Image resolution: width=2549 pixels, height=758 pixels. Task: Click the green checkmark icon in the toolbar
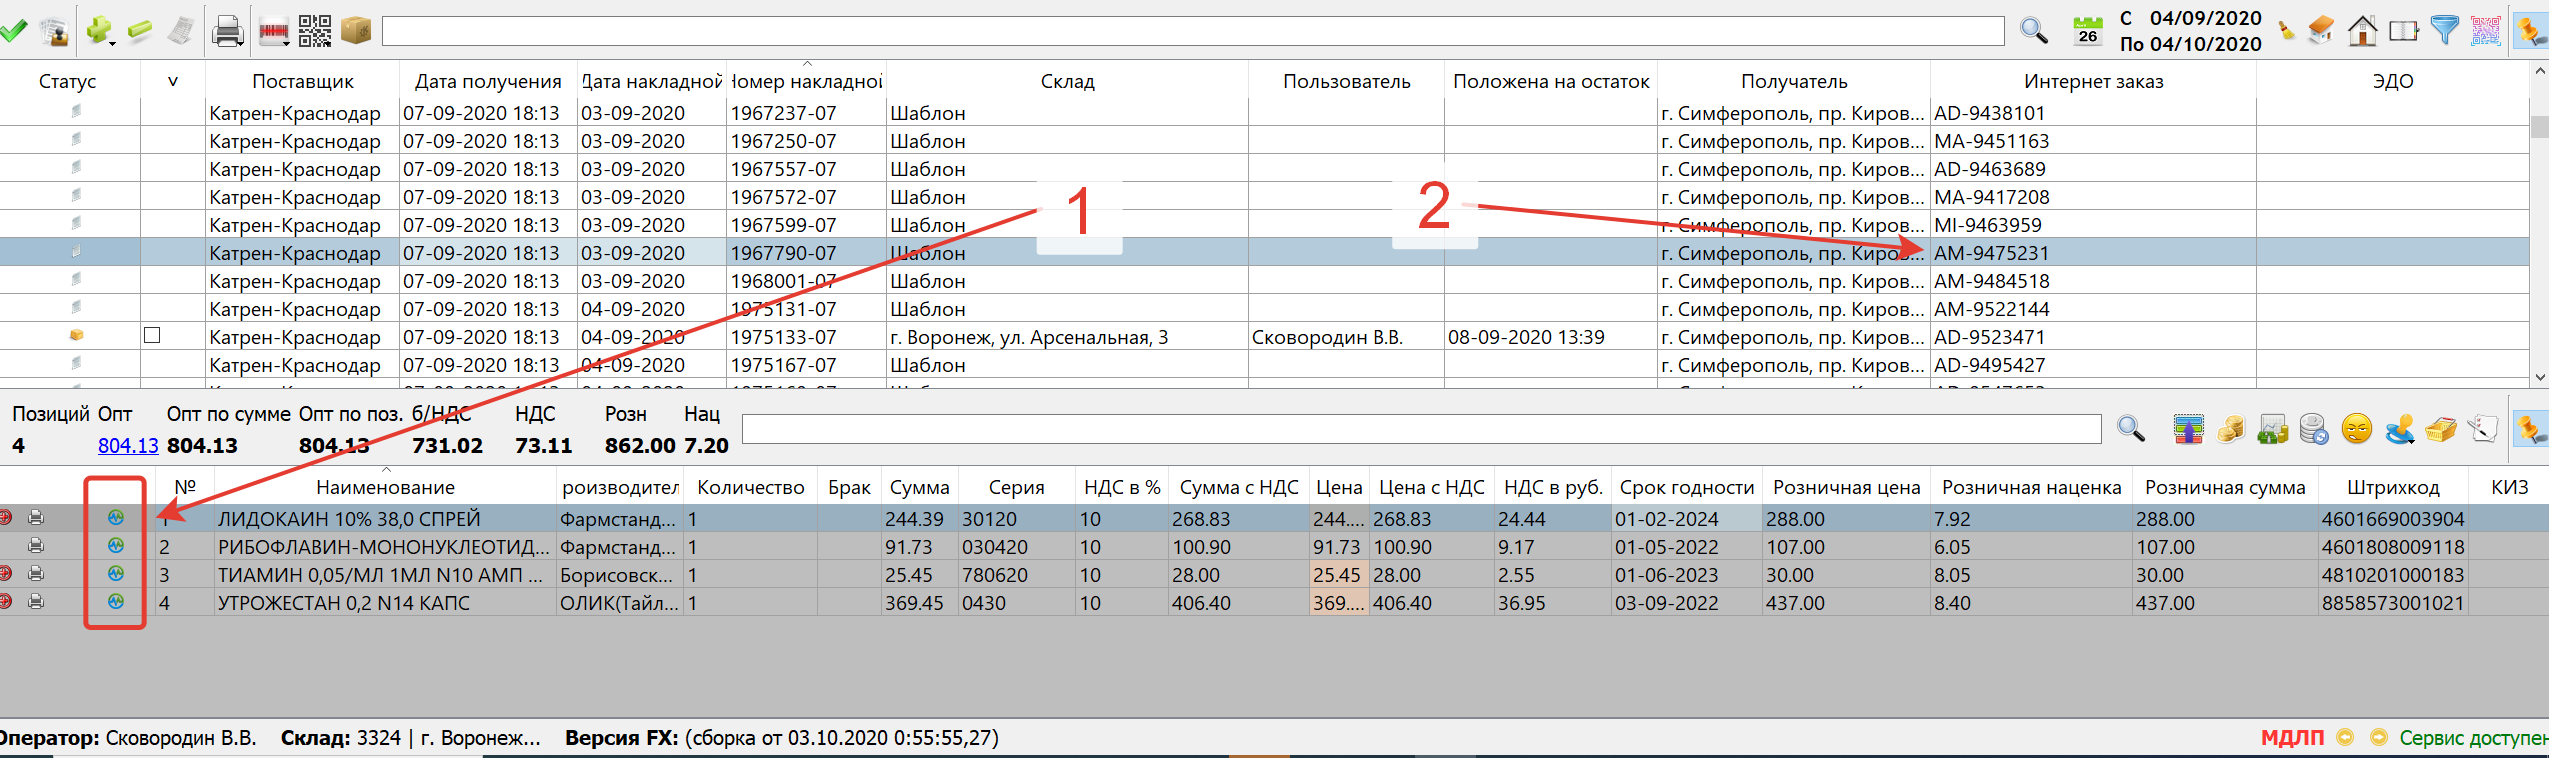pyautogui.click(x=13, y=31)
